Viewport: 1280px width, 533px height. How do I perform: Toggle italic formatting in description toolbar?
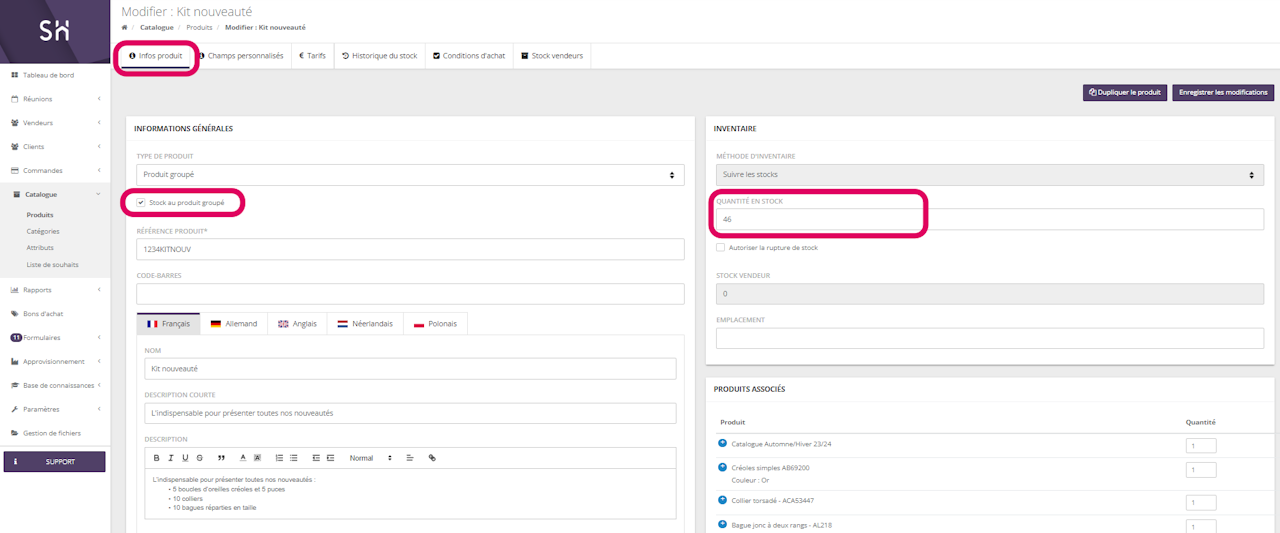(171, 458)
